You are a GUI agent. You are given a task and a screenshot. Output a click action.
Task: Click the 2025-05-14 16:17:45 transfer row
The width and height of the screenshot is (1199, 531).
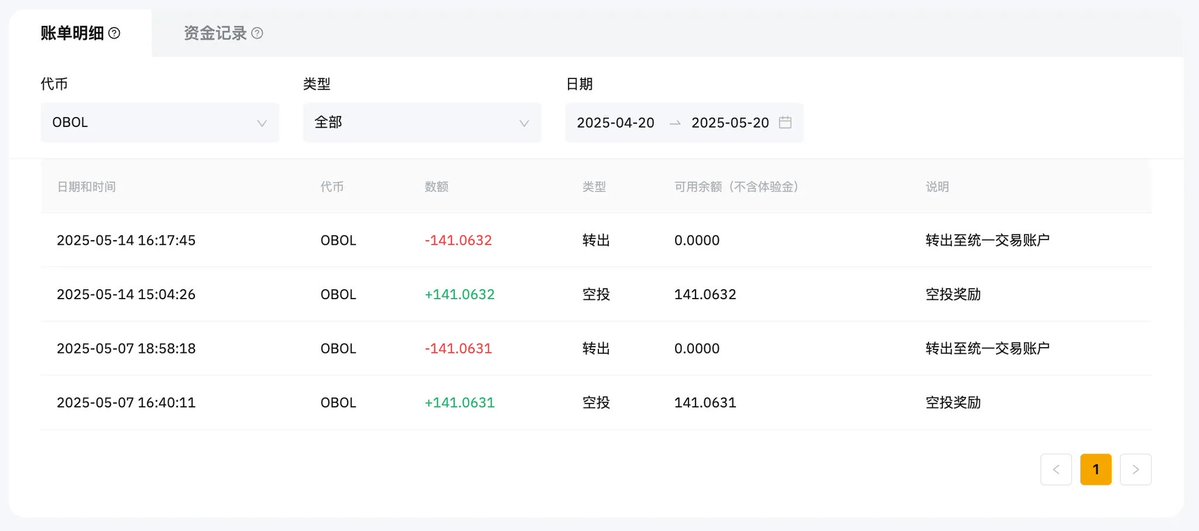click(596, 240)
